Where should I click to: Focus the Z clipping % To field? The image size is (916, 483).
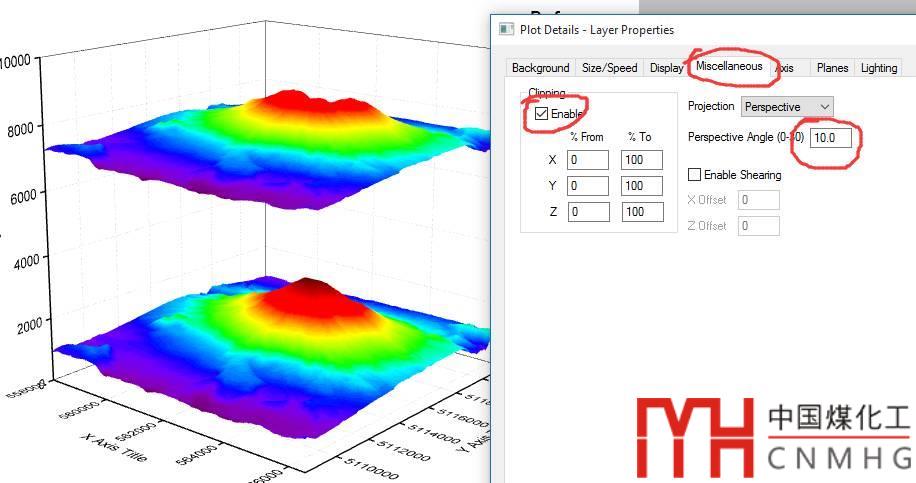point(640,212)
